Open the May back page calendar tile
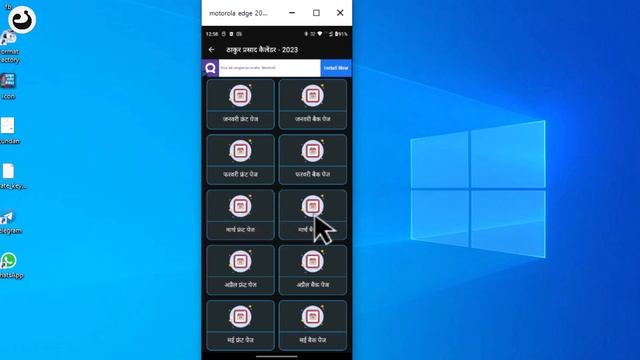640x360 pixels. click(313, 325)
